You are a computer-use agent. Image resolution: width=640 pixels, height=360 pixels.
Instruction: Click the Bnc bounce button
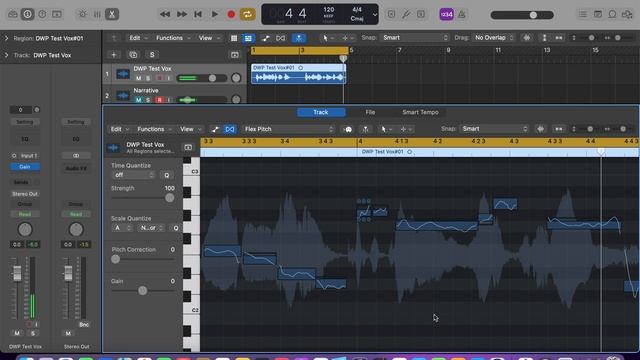pos(84,324)
